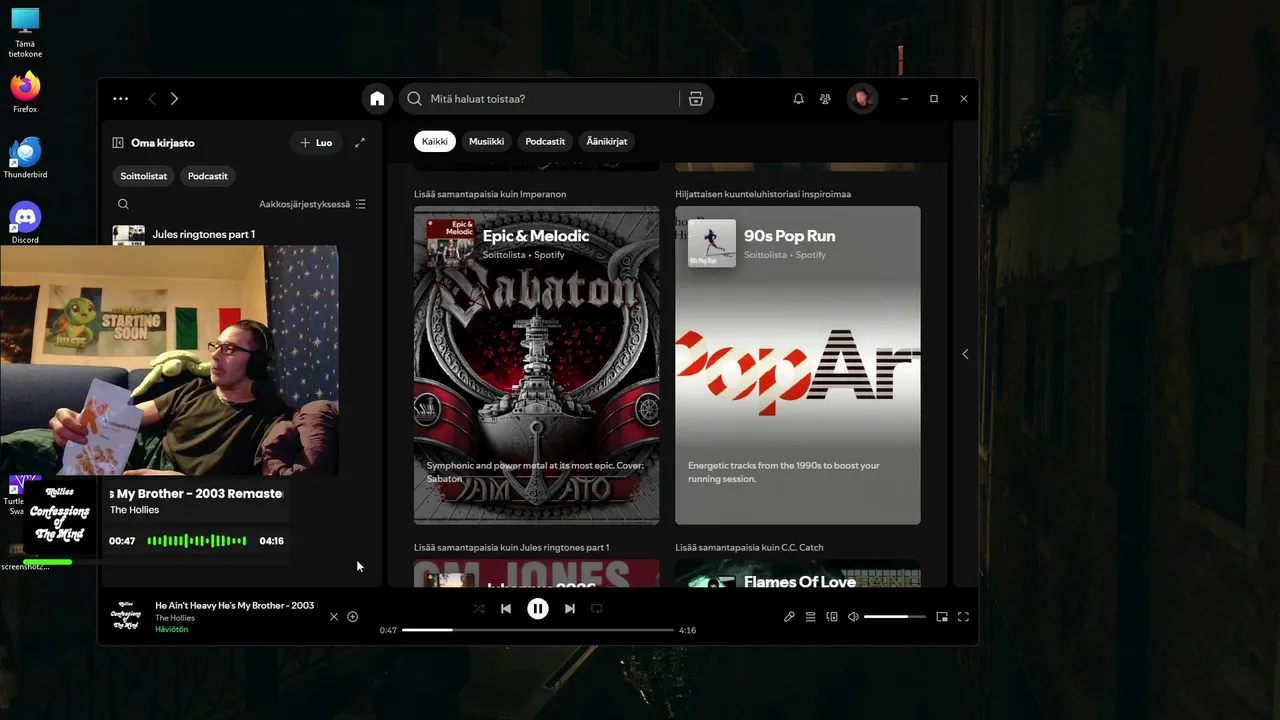This screenshot has width=1280, height=720.
Task: Go forward using the right arrow
Action: 174,99
